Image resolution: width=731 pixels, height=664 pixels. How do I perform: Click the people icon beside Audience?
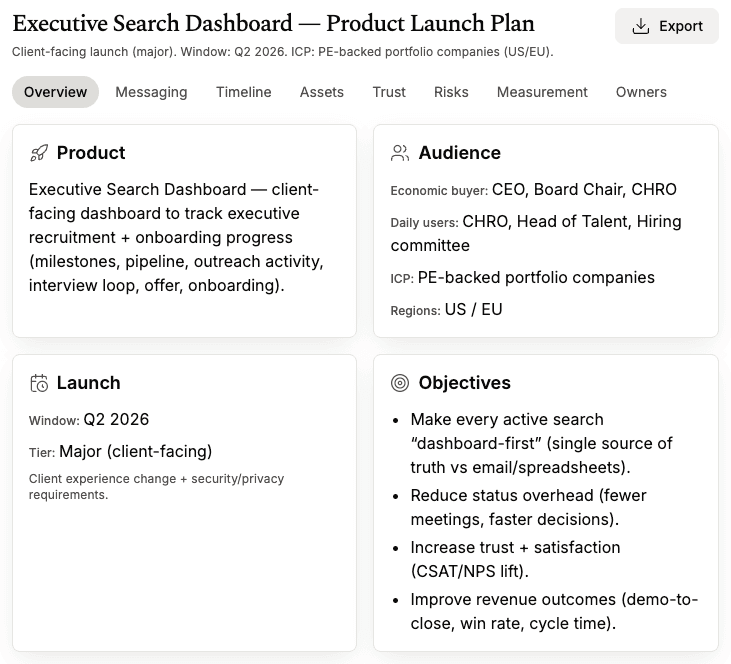(400, 153)
